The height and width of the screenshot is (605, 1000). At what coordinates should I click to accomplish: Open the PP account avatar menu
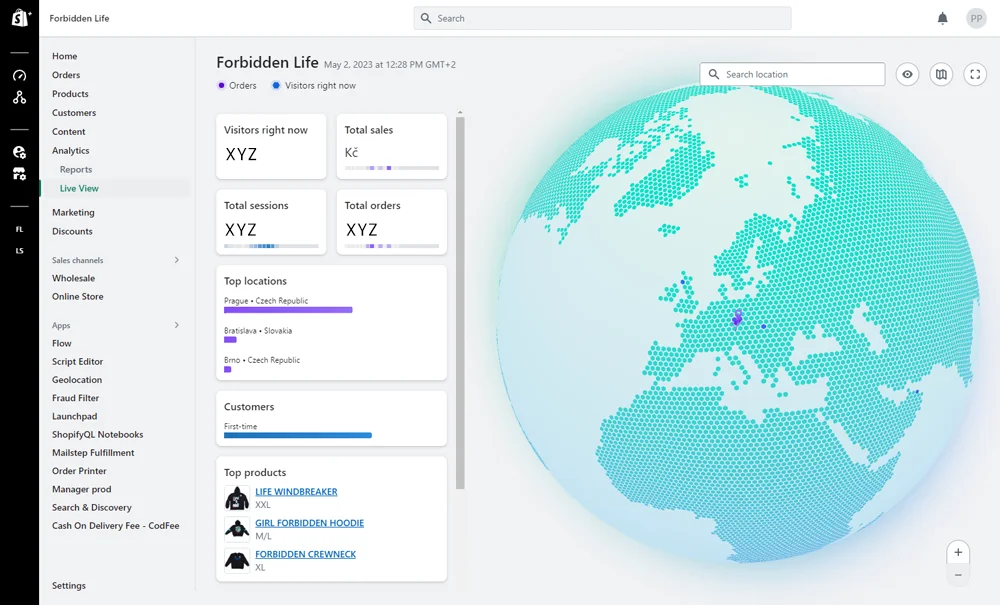point(976,18)
